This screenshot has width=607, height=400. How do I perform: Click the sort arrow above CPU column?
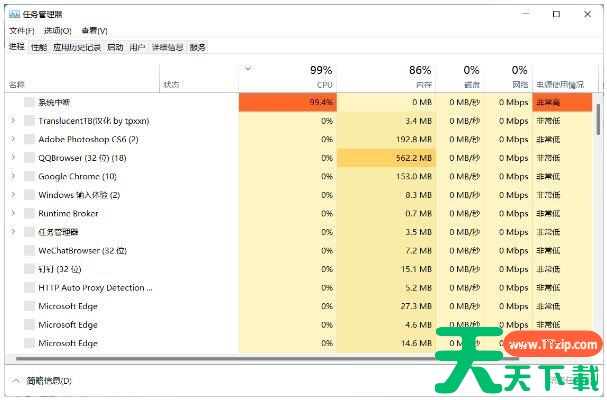pyautogui.click(x=248, y=69)
